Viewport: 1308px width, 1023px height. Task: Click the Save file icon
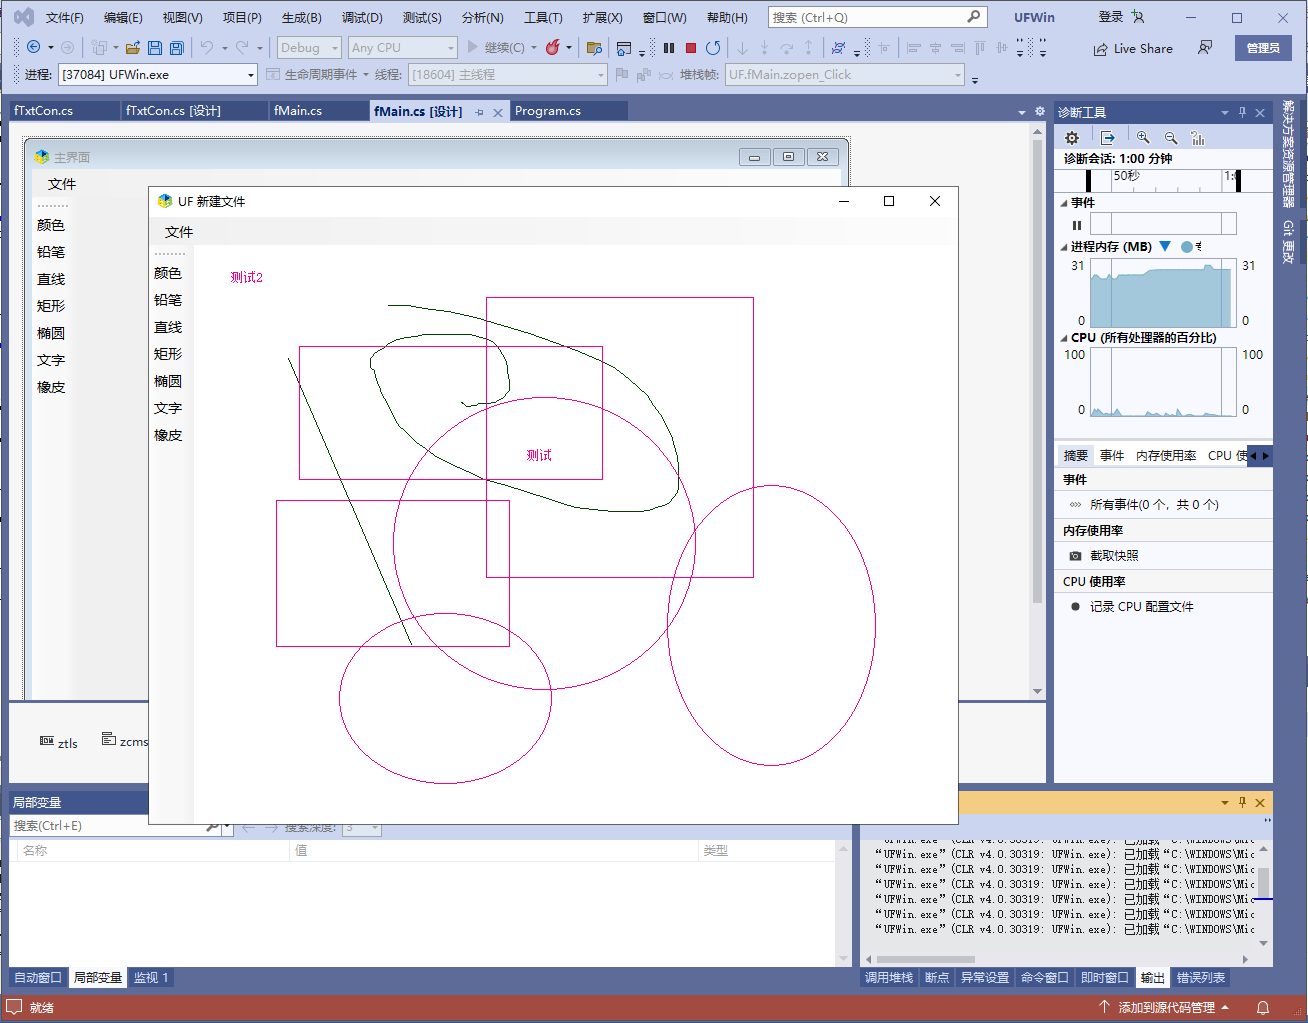click(155, 47)
